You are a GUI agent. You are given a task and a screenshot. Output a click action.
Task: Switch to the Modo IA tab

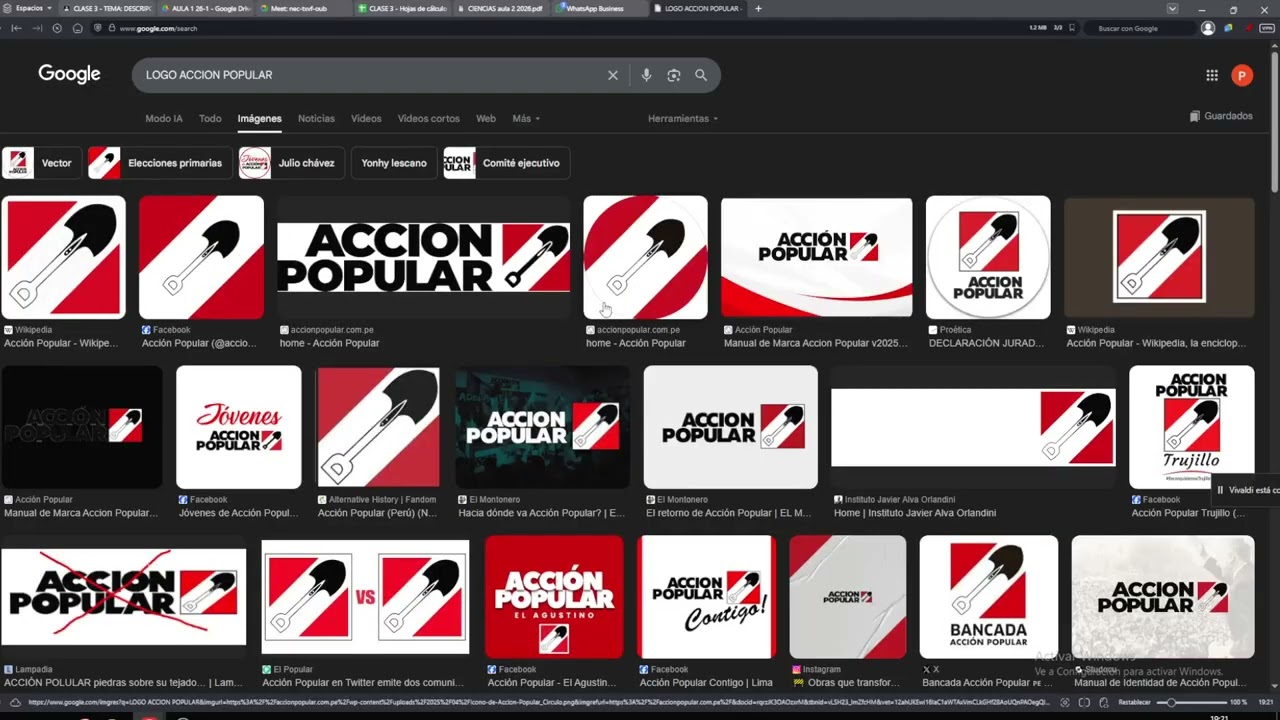[164, 118]
